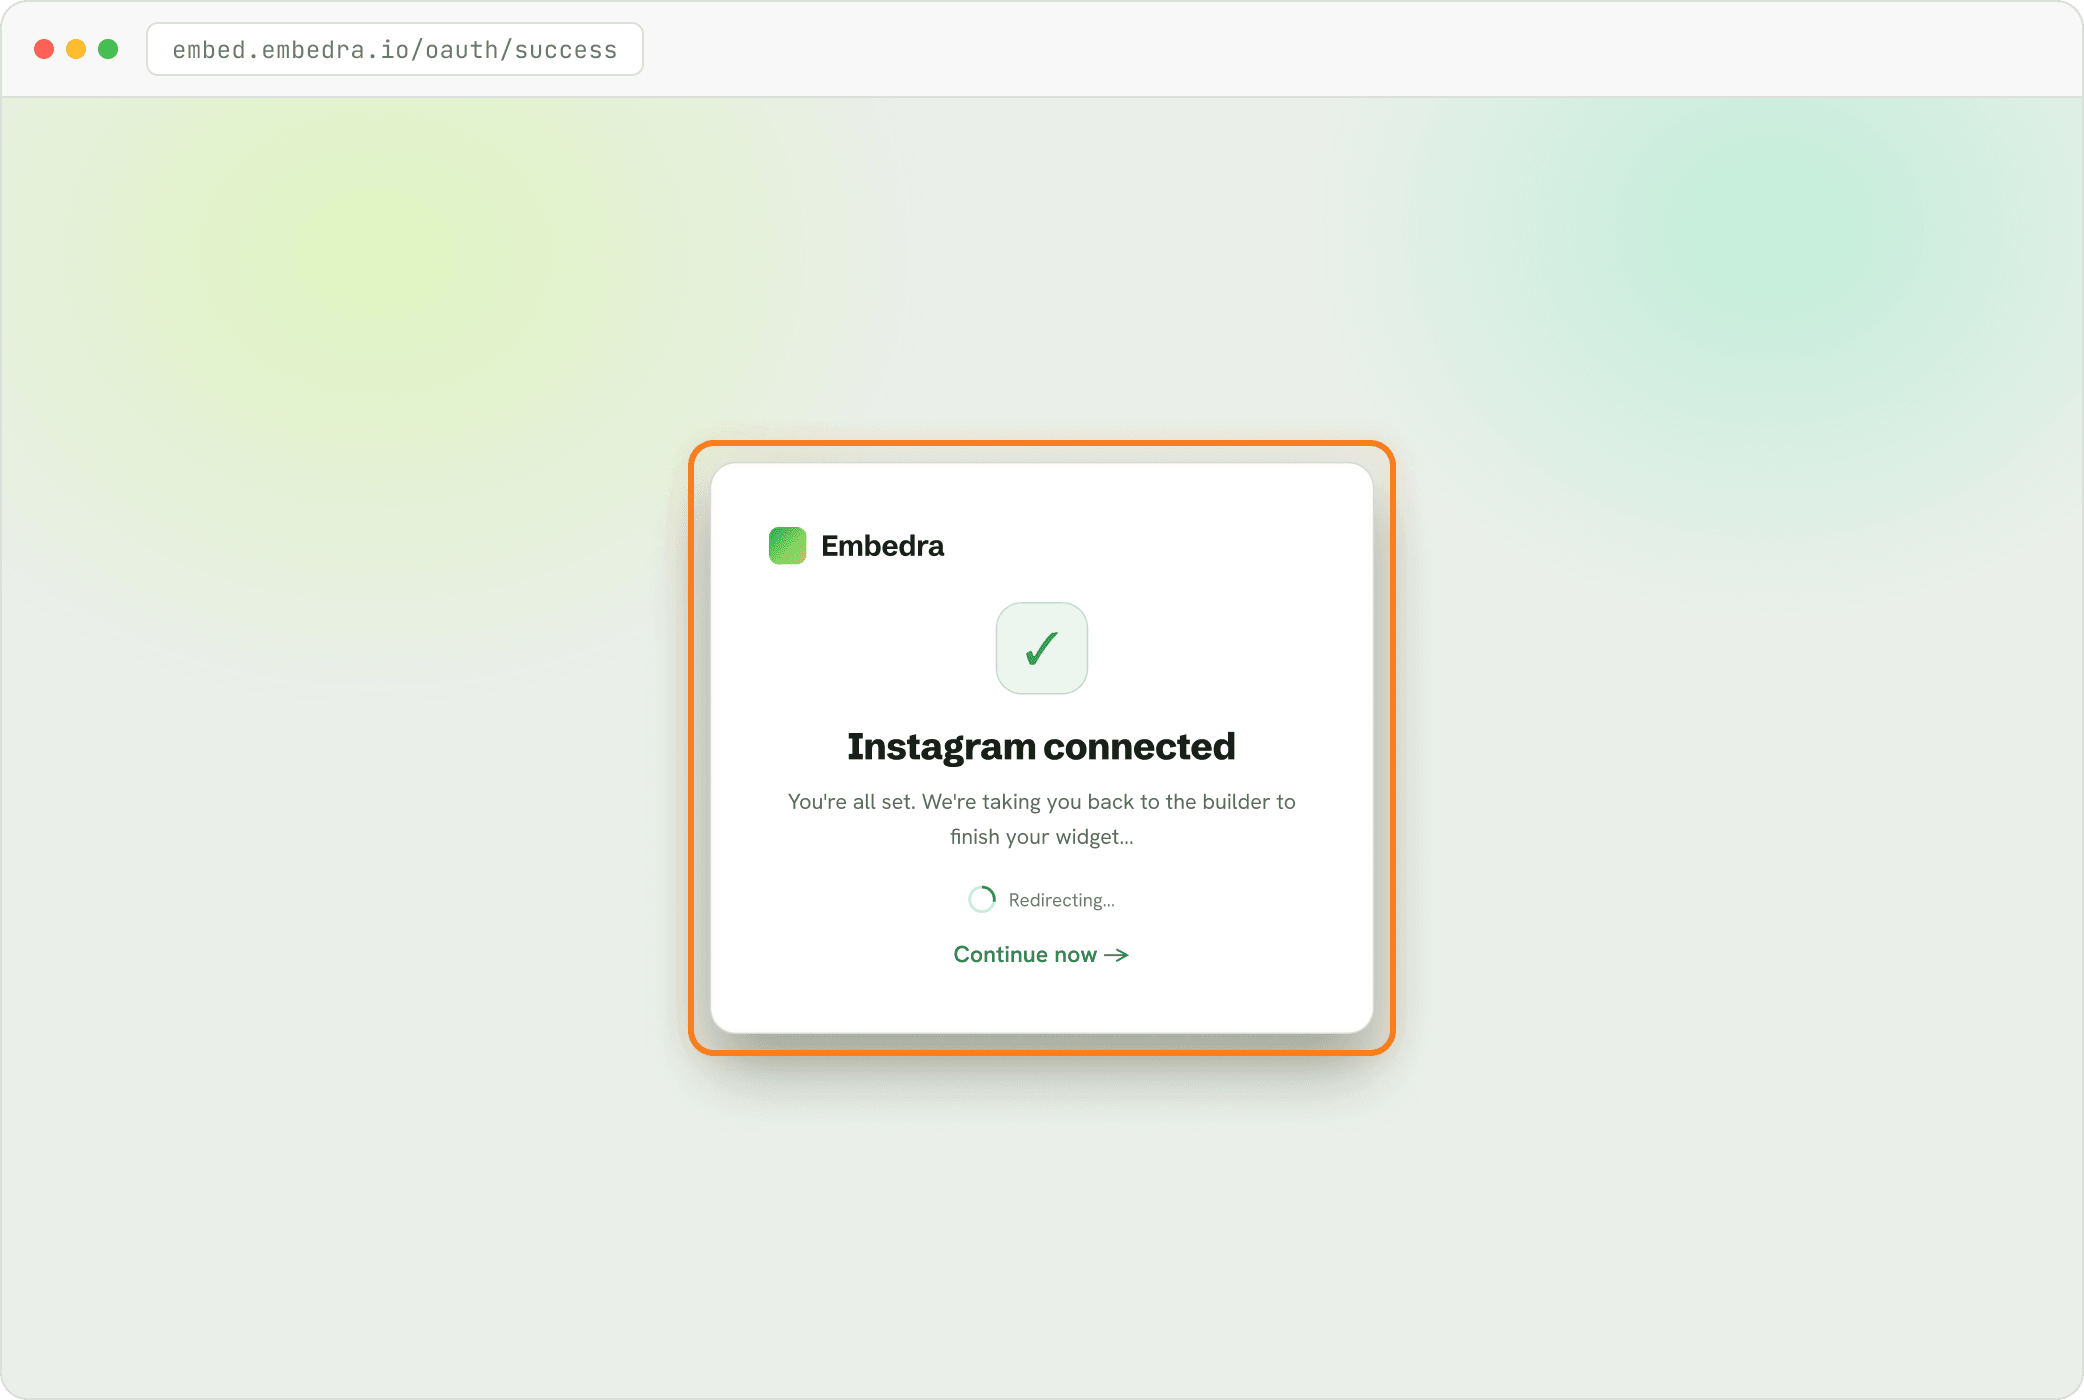Viewport: 2084px width, 1400px height.
Task: Click the Embedra green logo icon
Action: point(787,546)
